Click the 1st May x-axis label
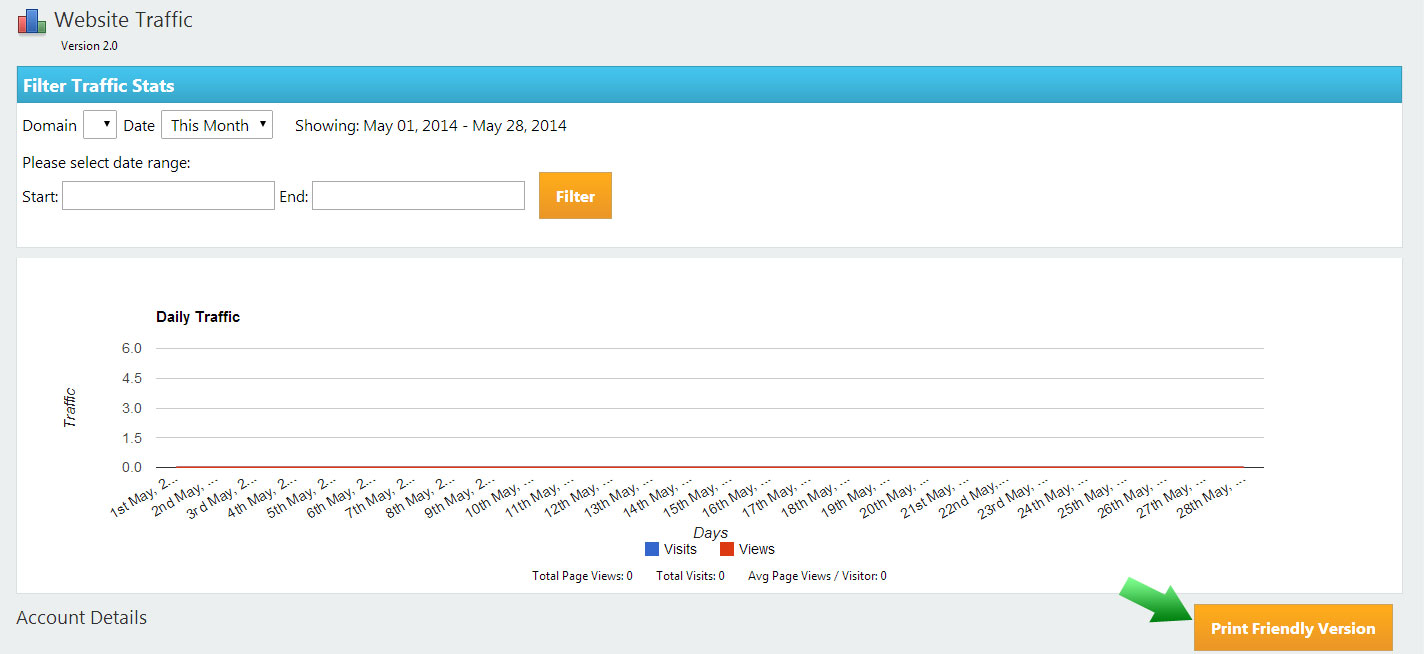This screenshot has width=1424, height=654. tap(144, 496)
